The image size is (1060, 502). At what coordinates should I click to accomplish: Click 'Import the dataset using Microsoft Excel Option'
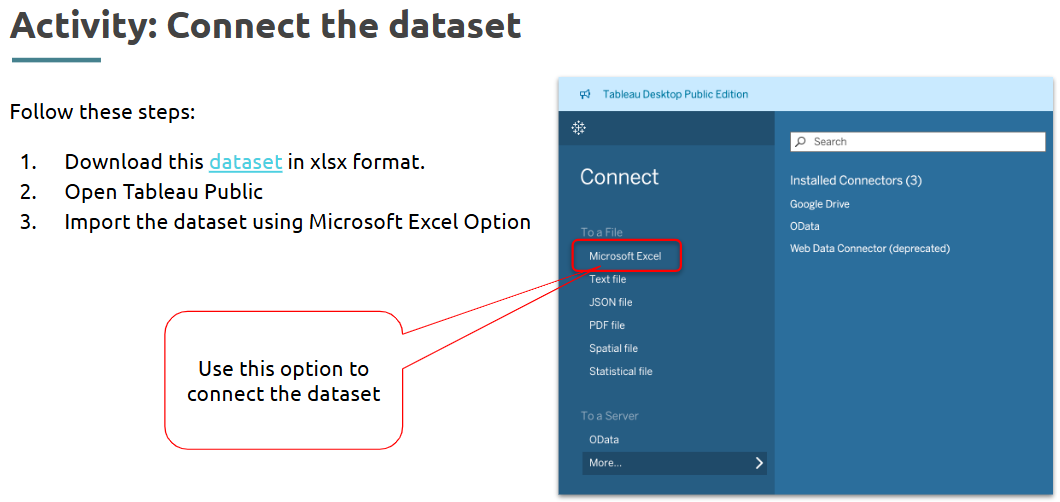297,222
